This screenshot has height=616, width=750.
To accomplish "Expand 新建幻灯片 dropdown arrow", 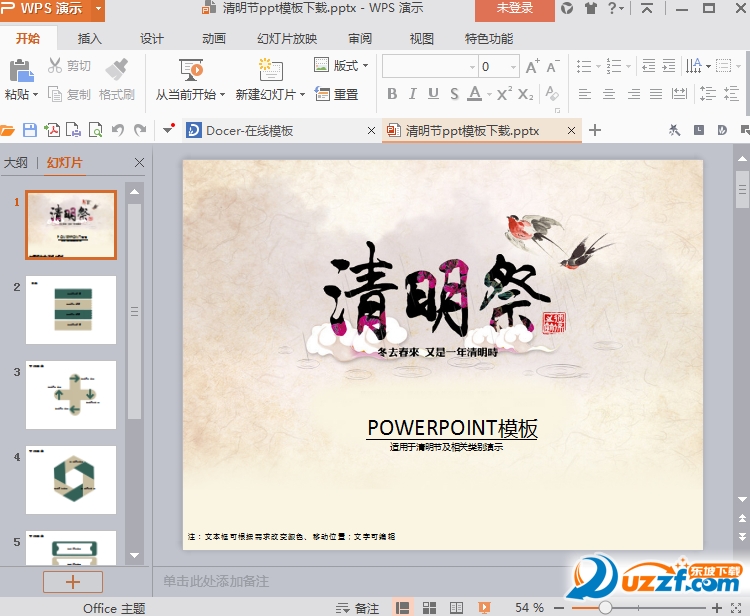I will pos(302,95).
